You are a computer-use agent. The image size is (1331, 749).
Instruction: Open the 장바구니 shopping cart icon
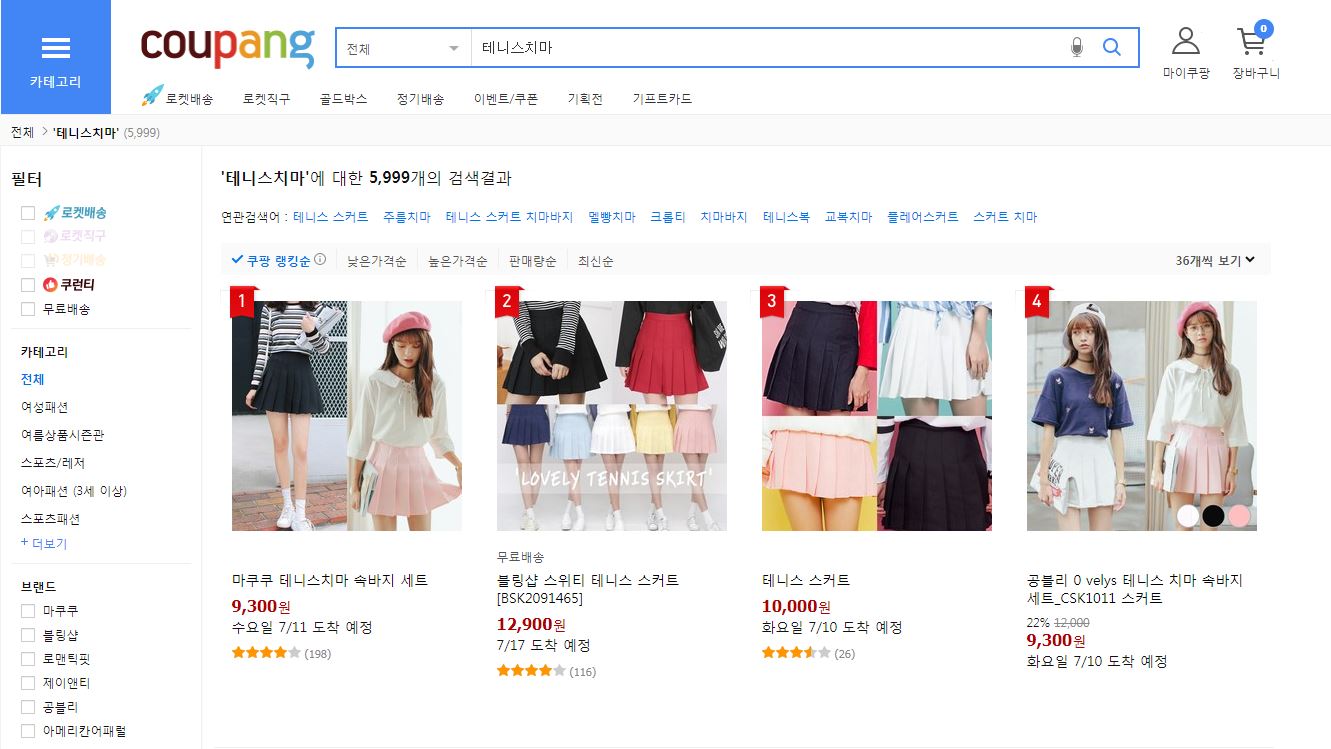(1253, 41)
